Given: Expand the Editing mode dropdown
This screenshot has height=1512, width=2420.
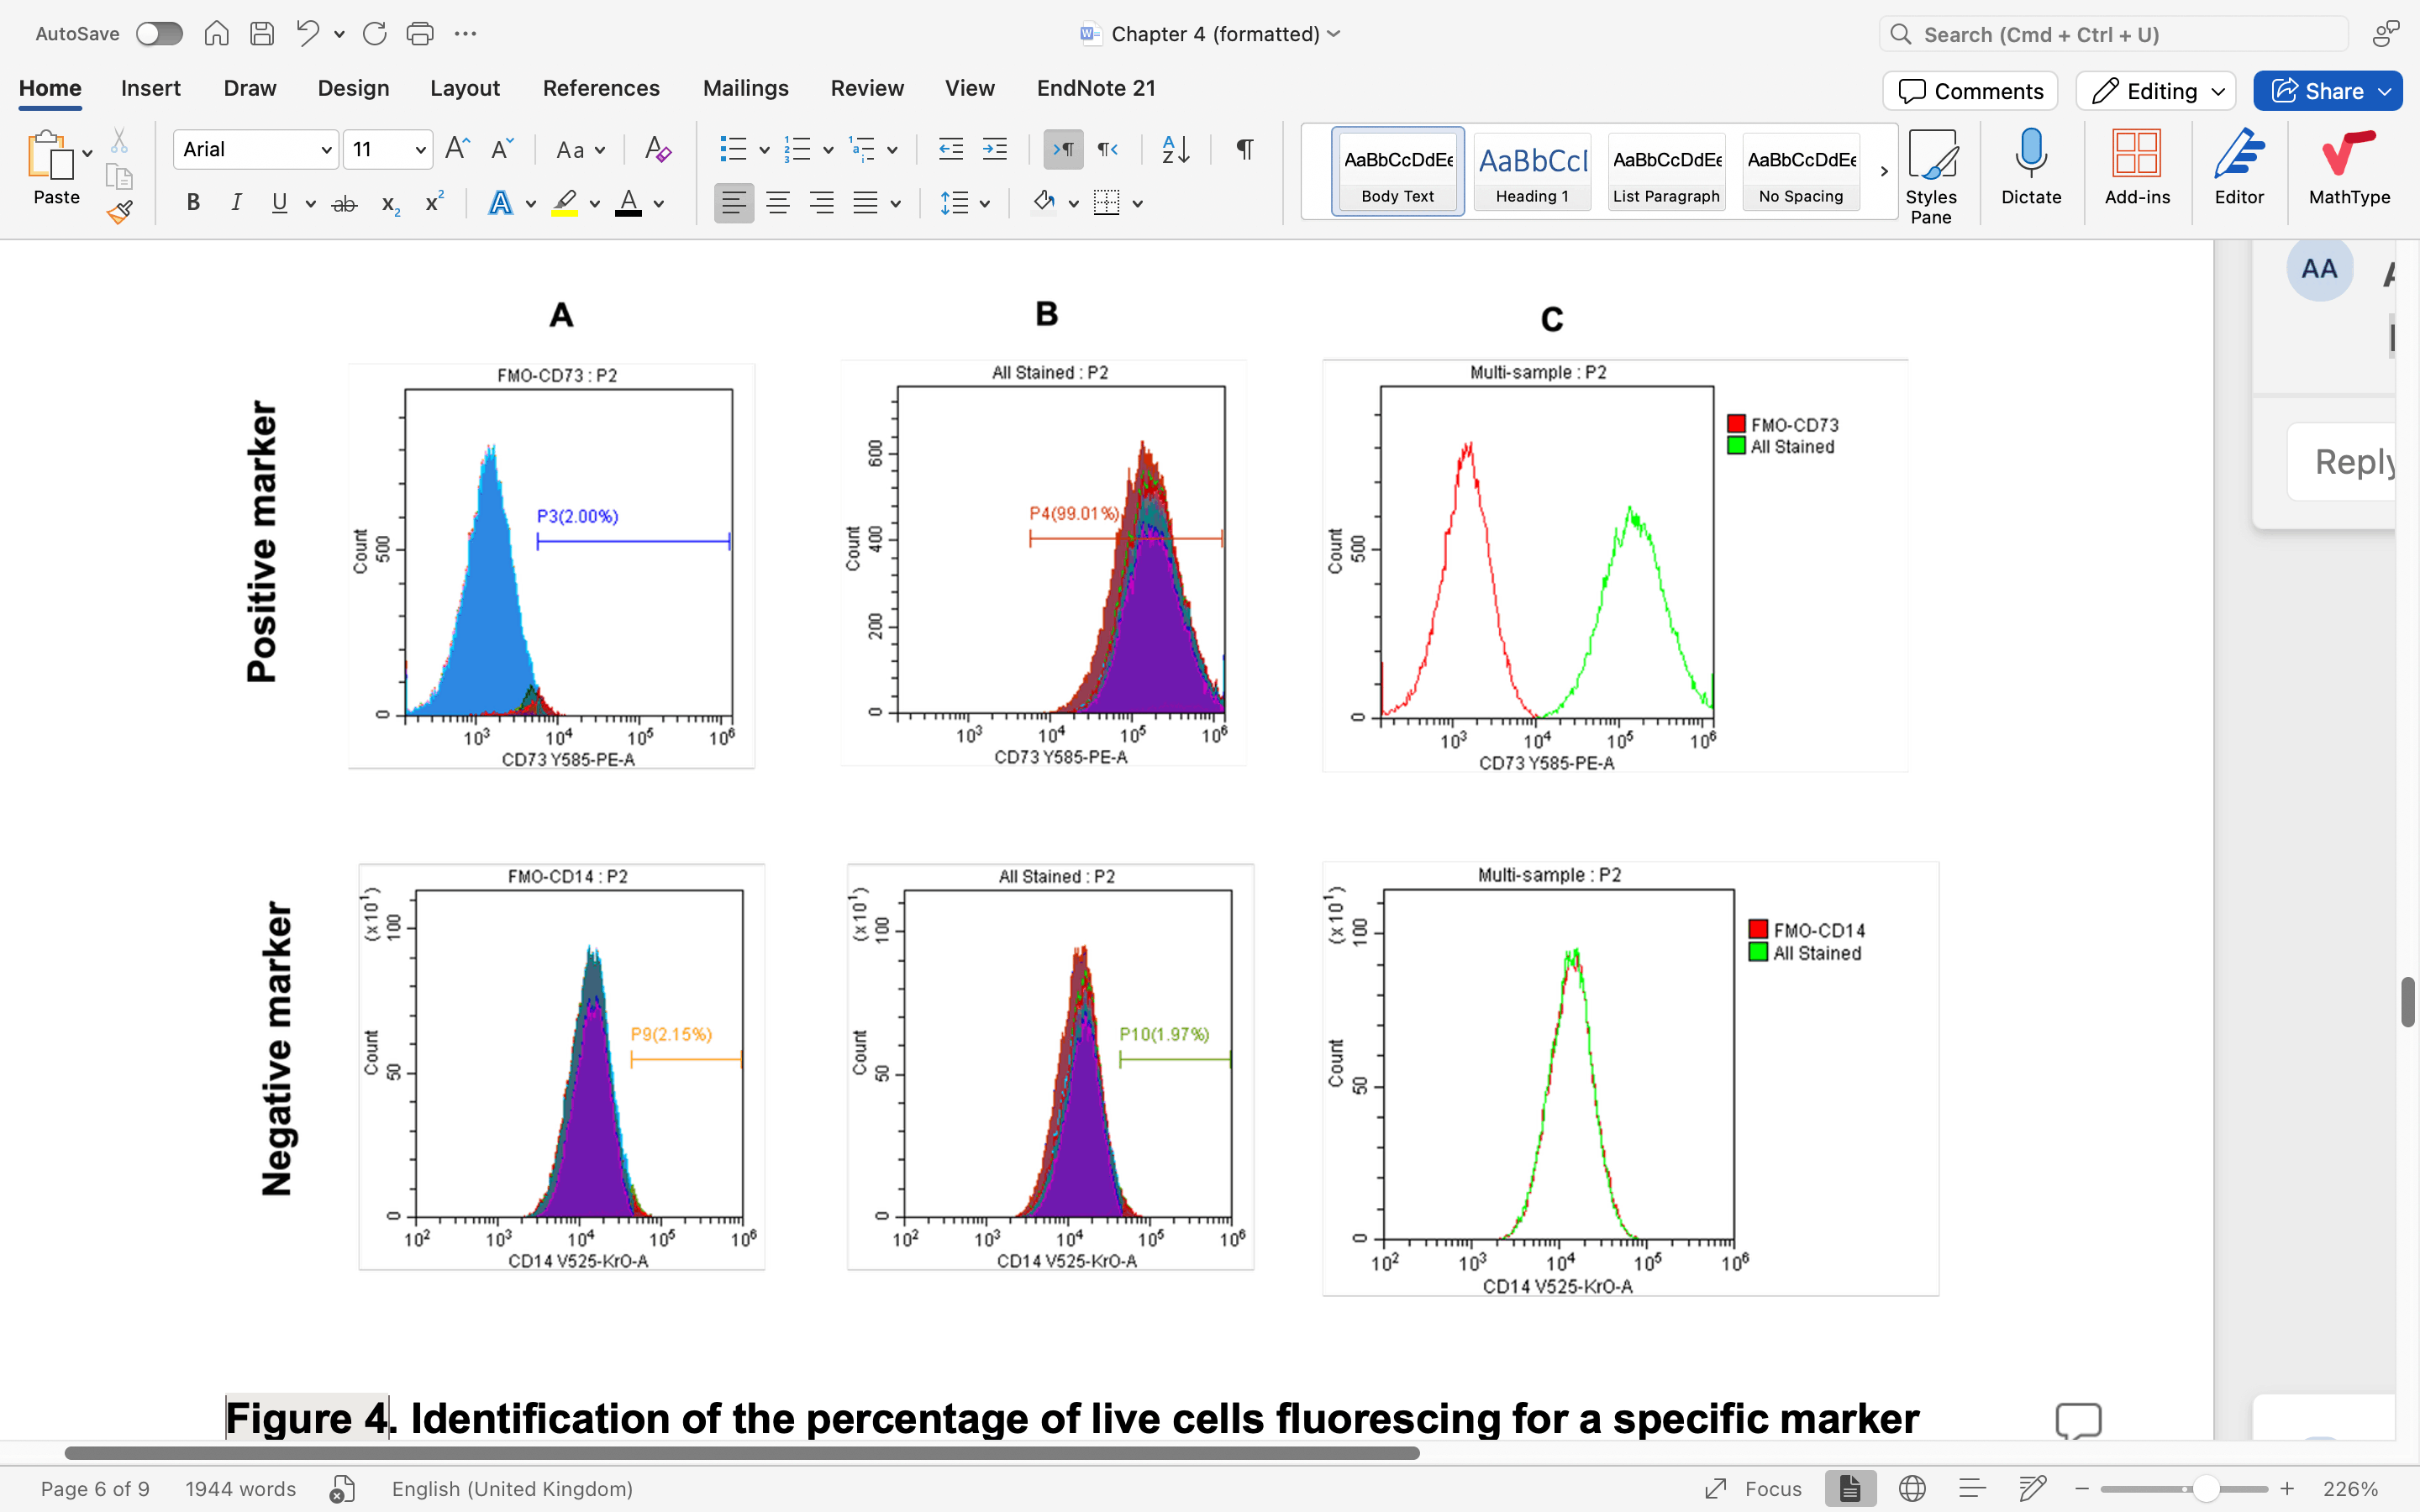Looking at the screenshot, I should (2155, 91).
